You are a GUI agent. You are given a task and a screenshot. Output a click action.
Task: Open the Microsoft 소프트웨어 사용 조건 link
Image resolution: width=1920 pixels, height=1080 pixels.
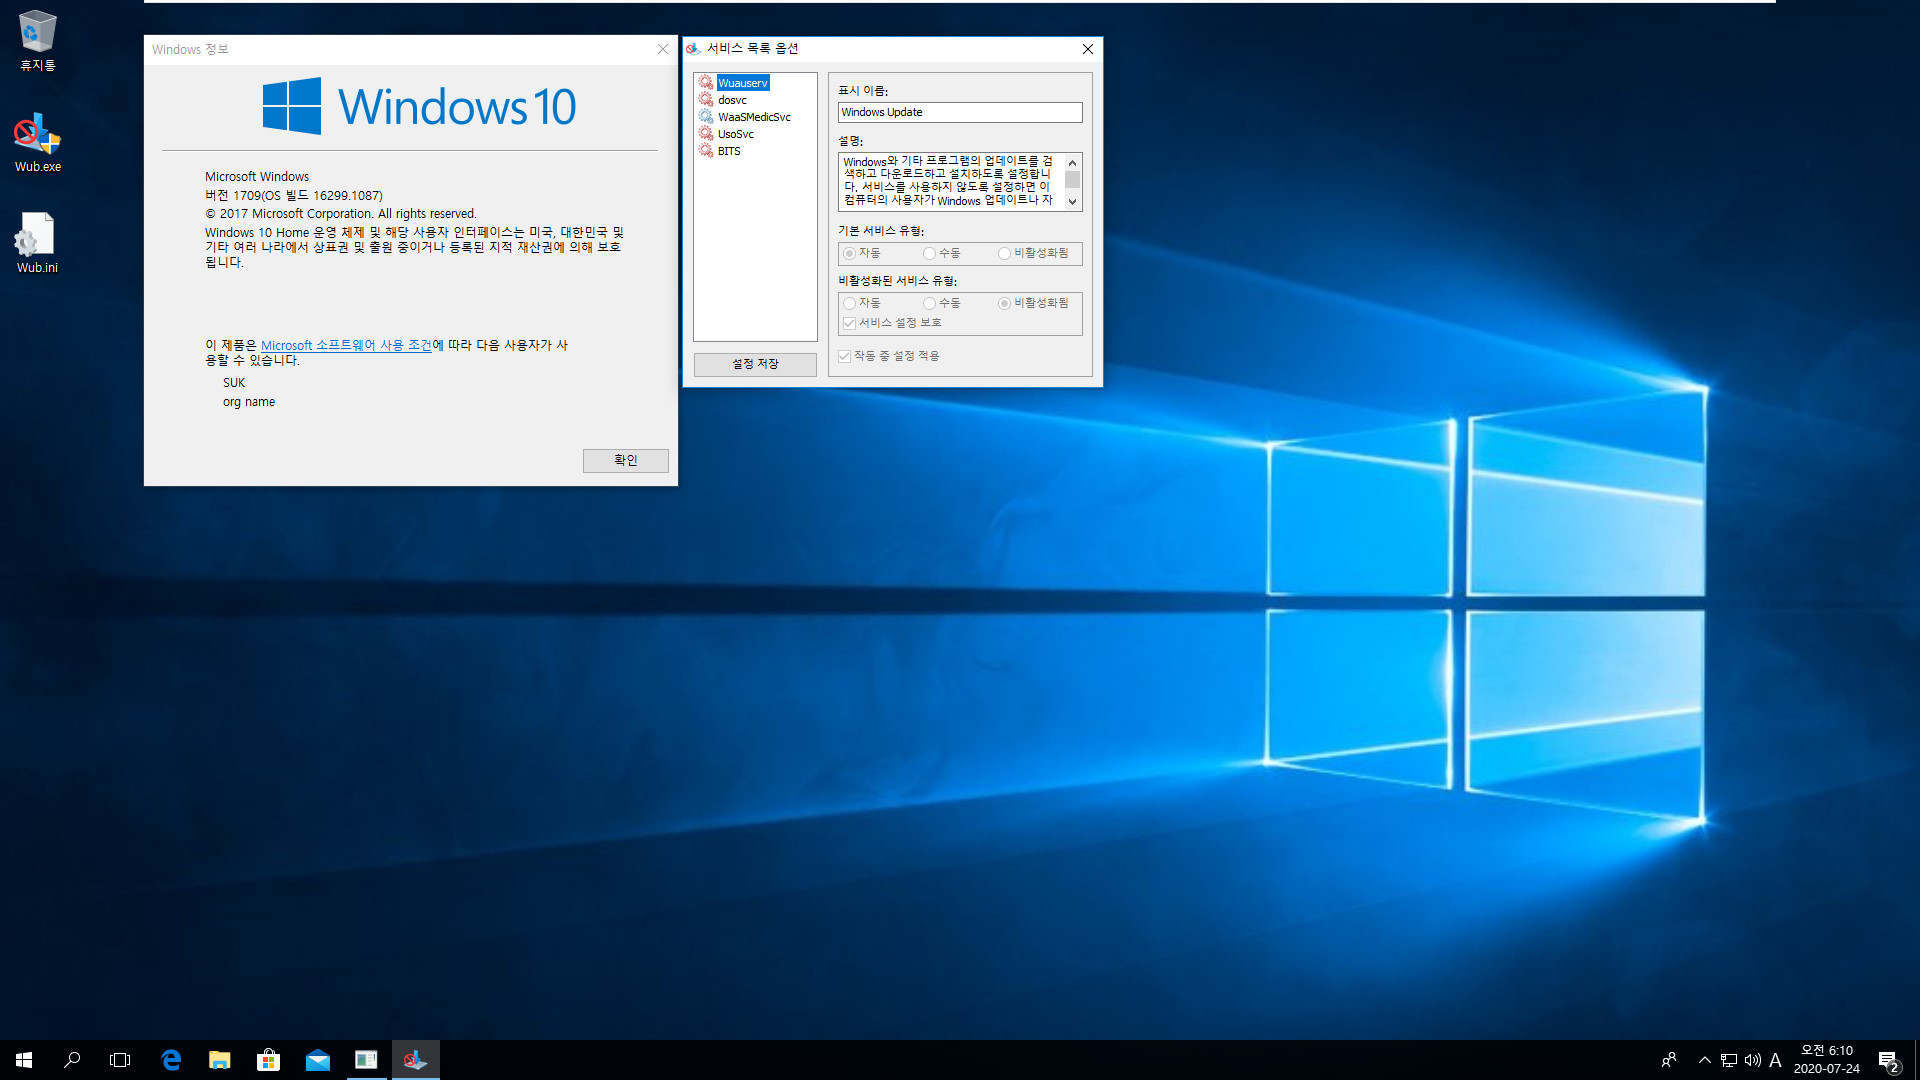[346, 345]
